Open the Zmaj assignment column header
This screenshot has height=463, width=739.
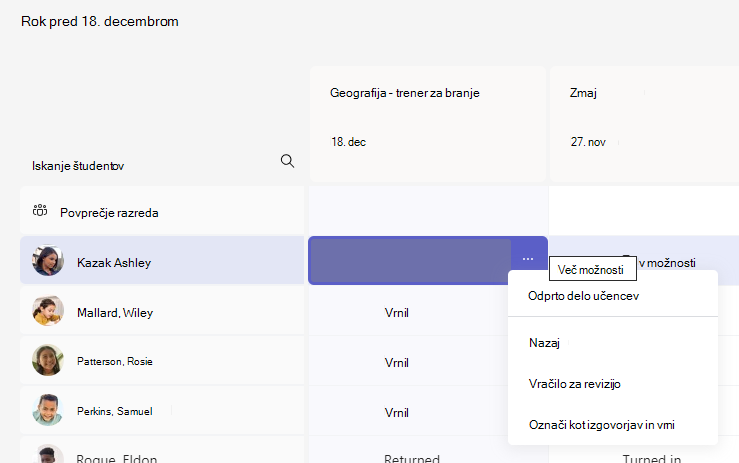tap(644, 124)
